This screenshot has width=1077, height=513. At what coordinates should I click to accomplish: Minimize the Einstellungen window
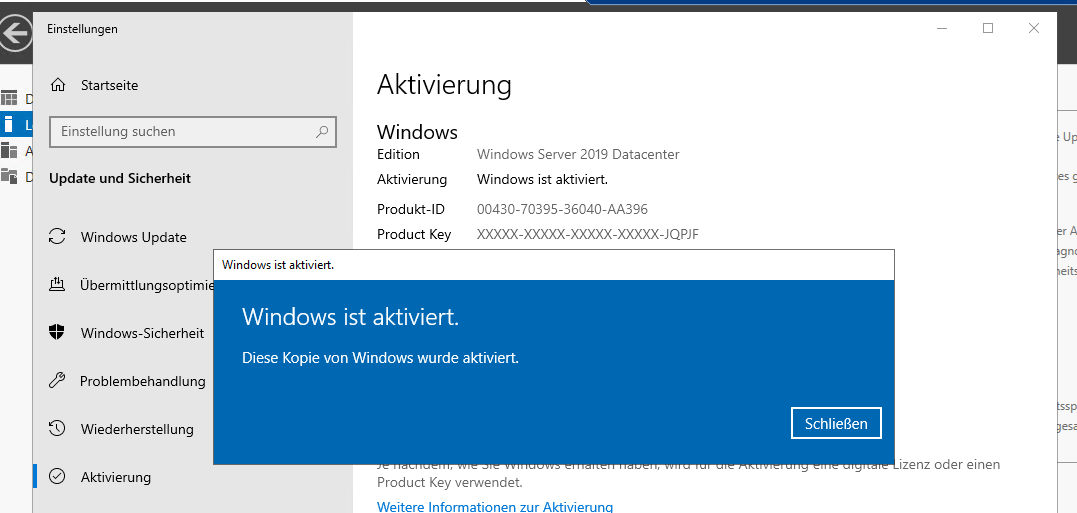tap(942, 28)
